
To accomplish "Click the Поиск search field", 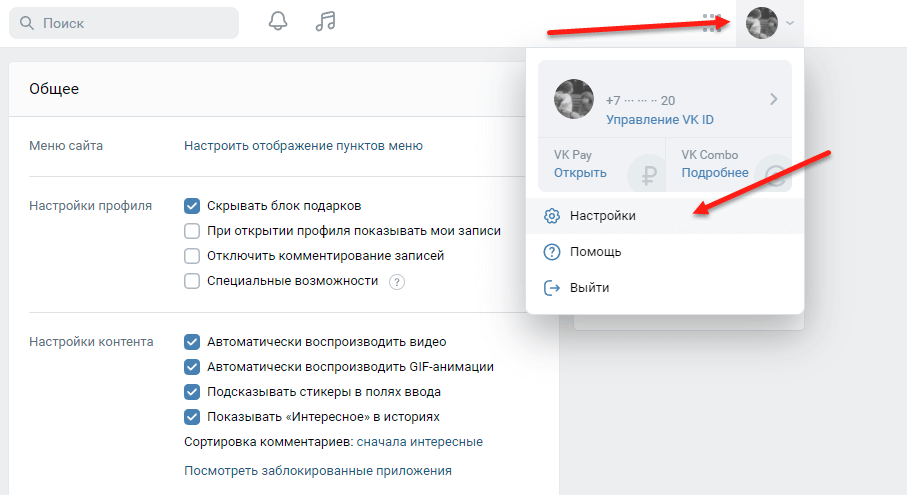I will [x=124, y=23].
